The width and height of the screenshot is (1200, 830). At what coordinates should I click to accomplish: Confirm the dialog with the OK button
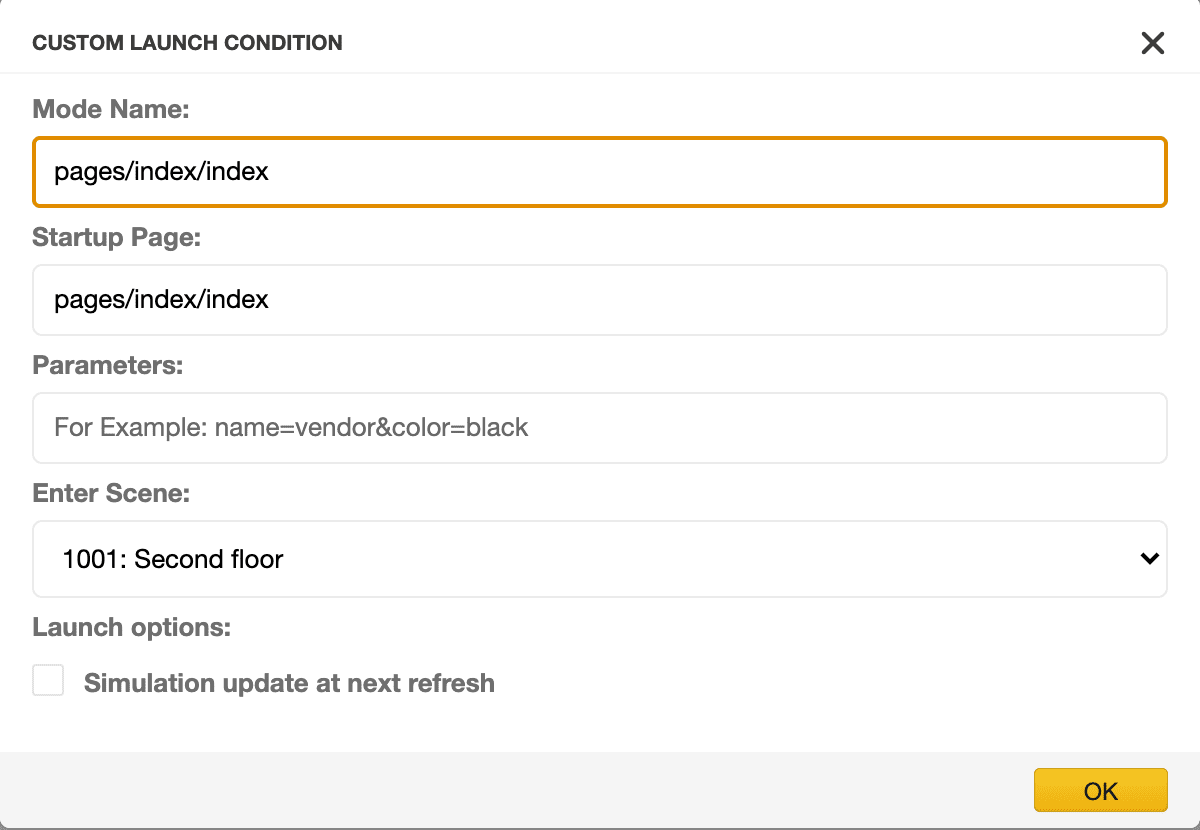(x=1100, y=790)
